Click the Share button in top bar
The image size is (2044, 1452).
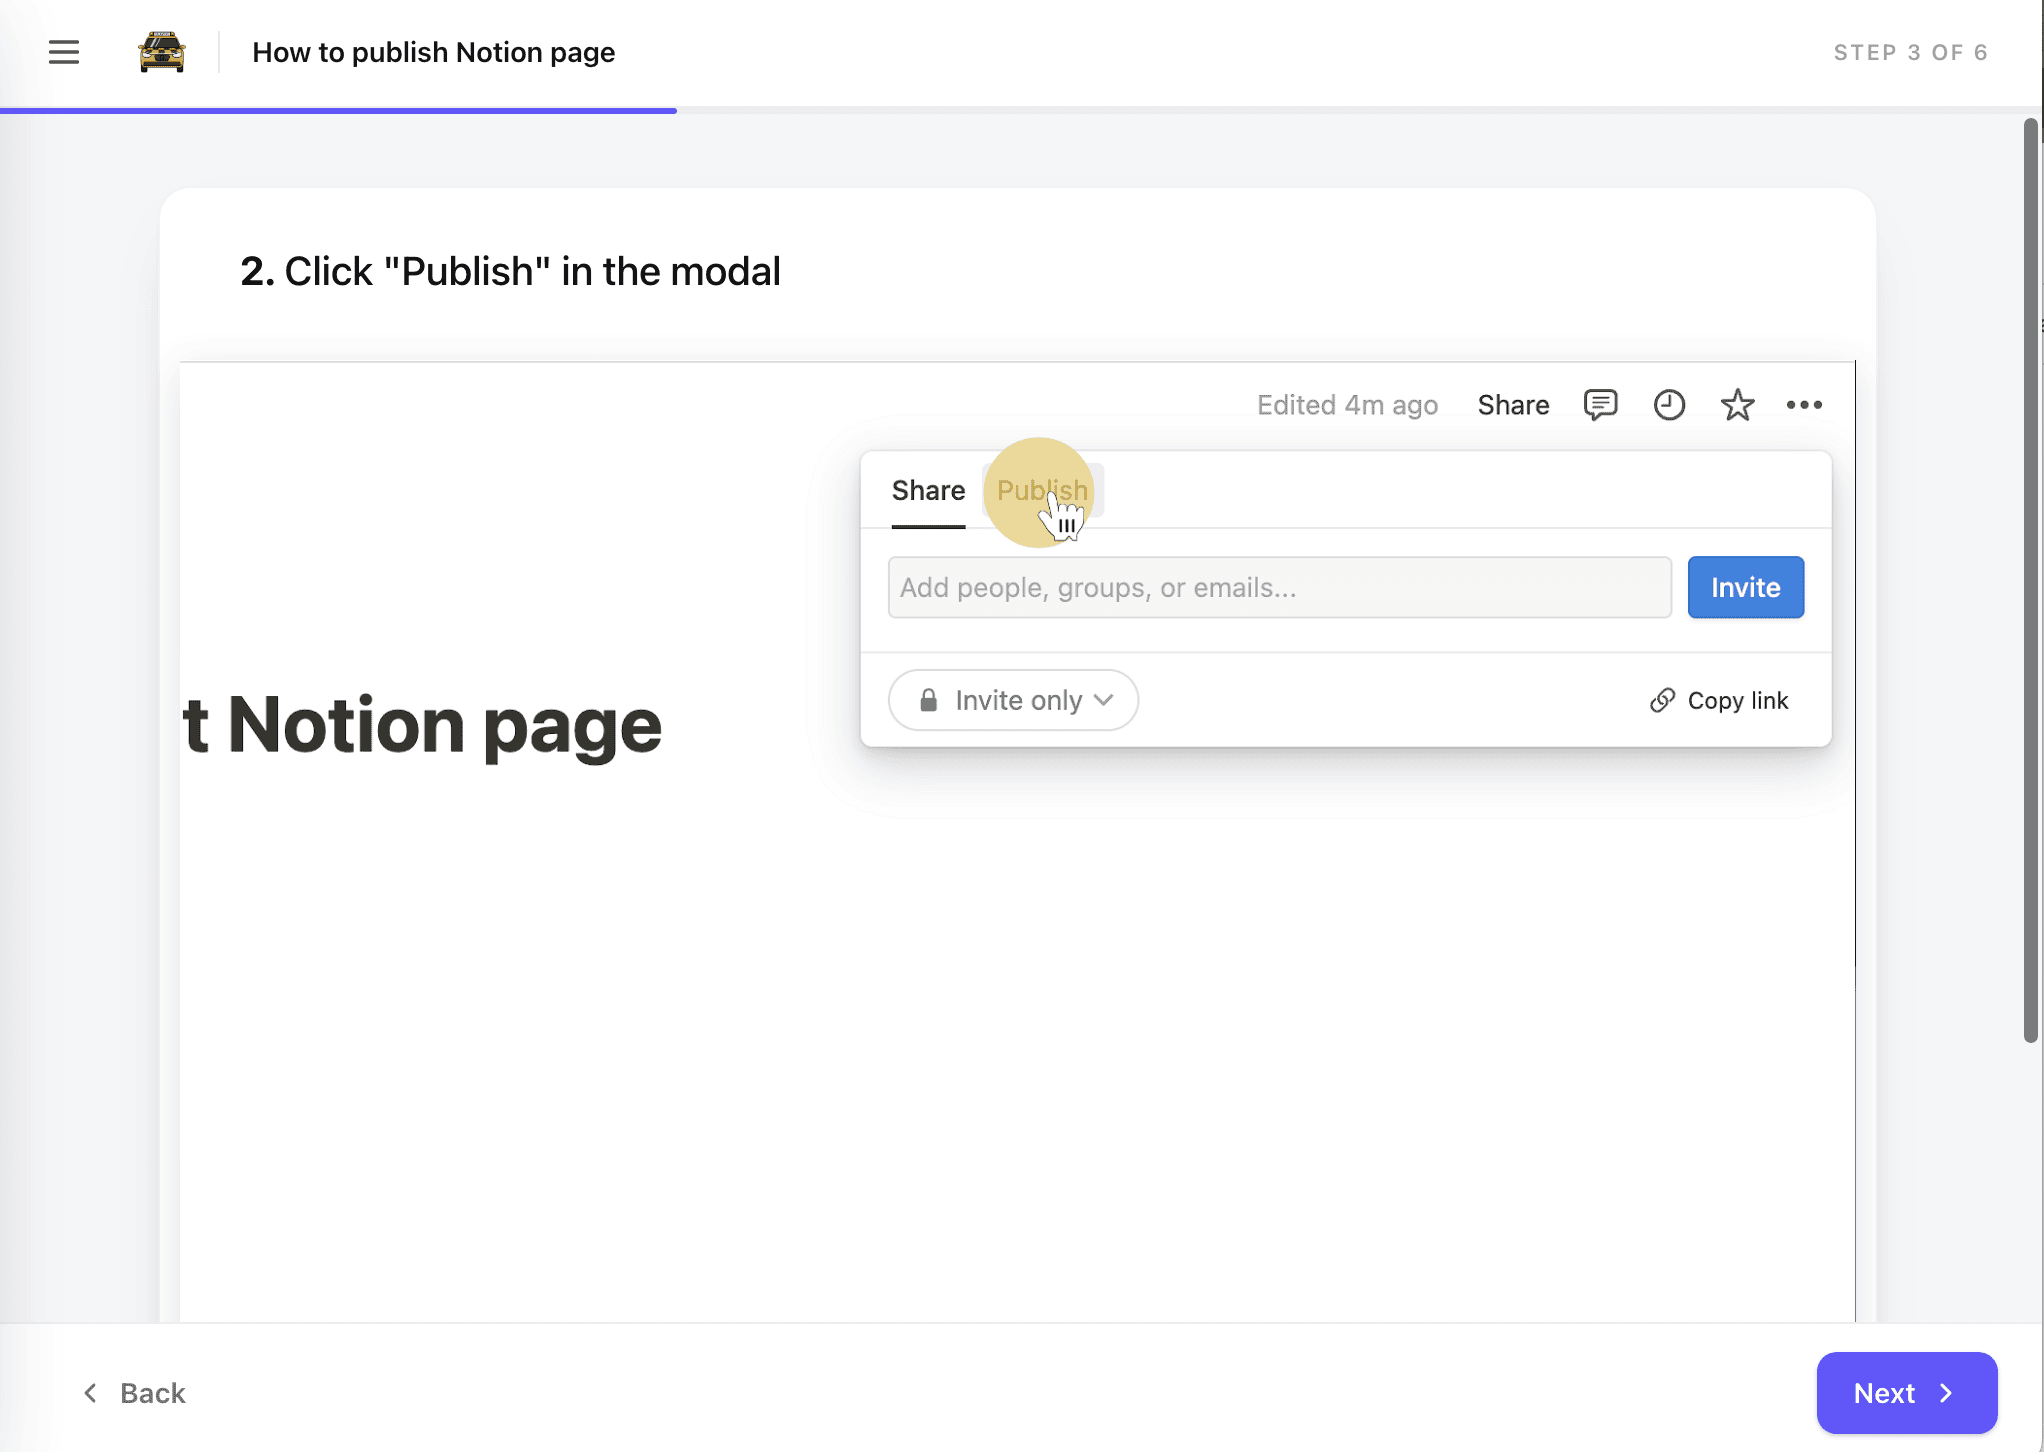point(1513,405)
